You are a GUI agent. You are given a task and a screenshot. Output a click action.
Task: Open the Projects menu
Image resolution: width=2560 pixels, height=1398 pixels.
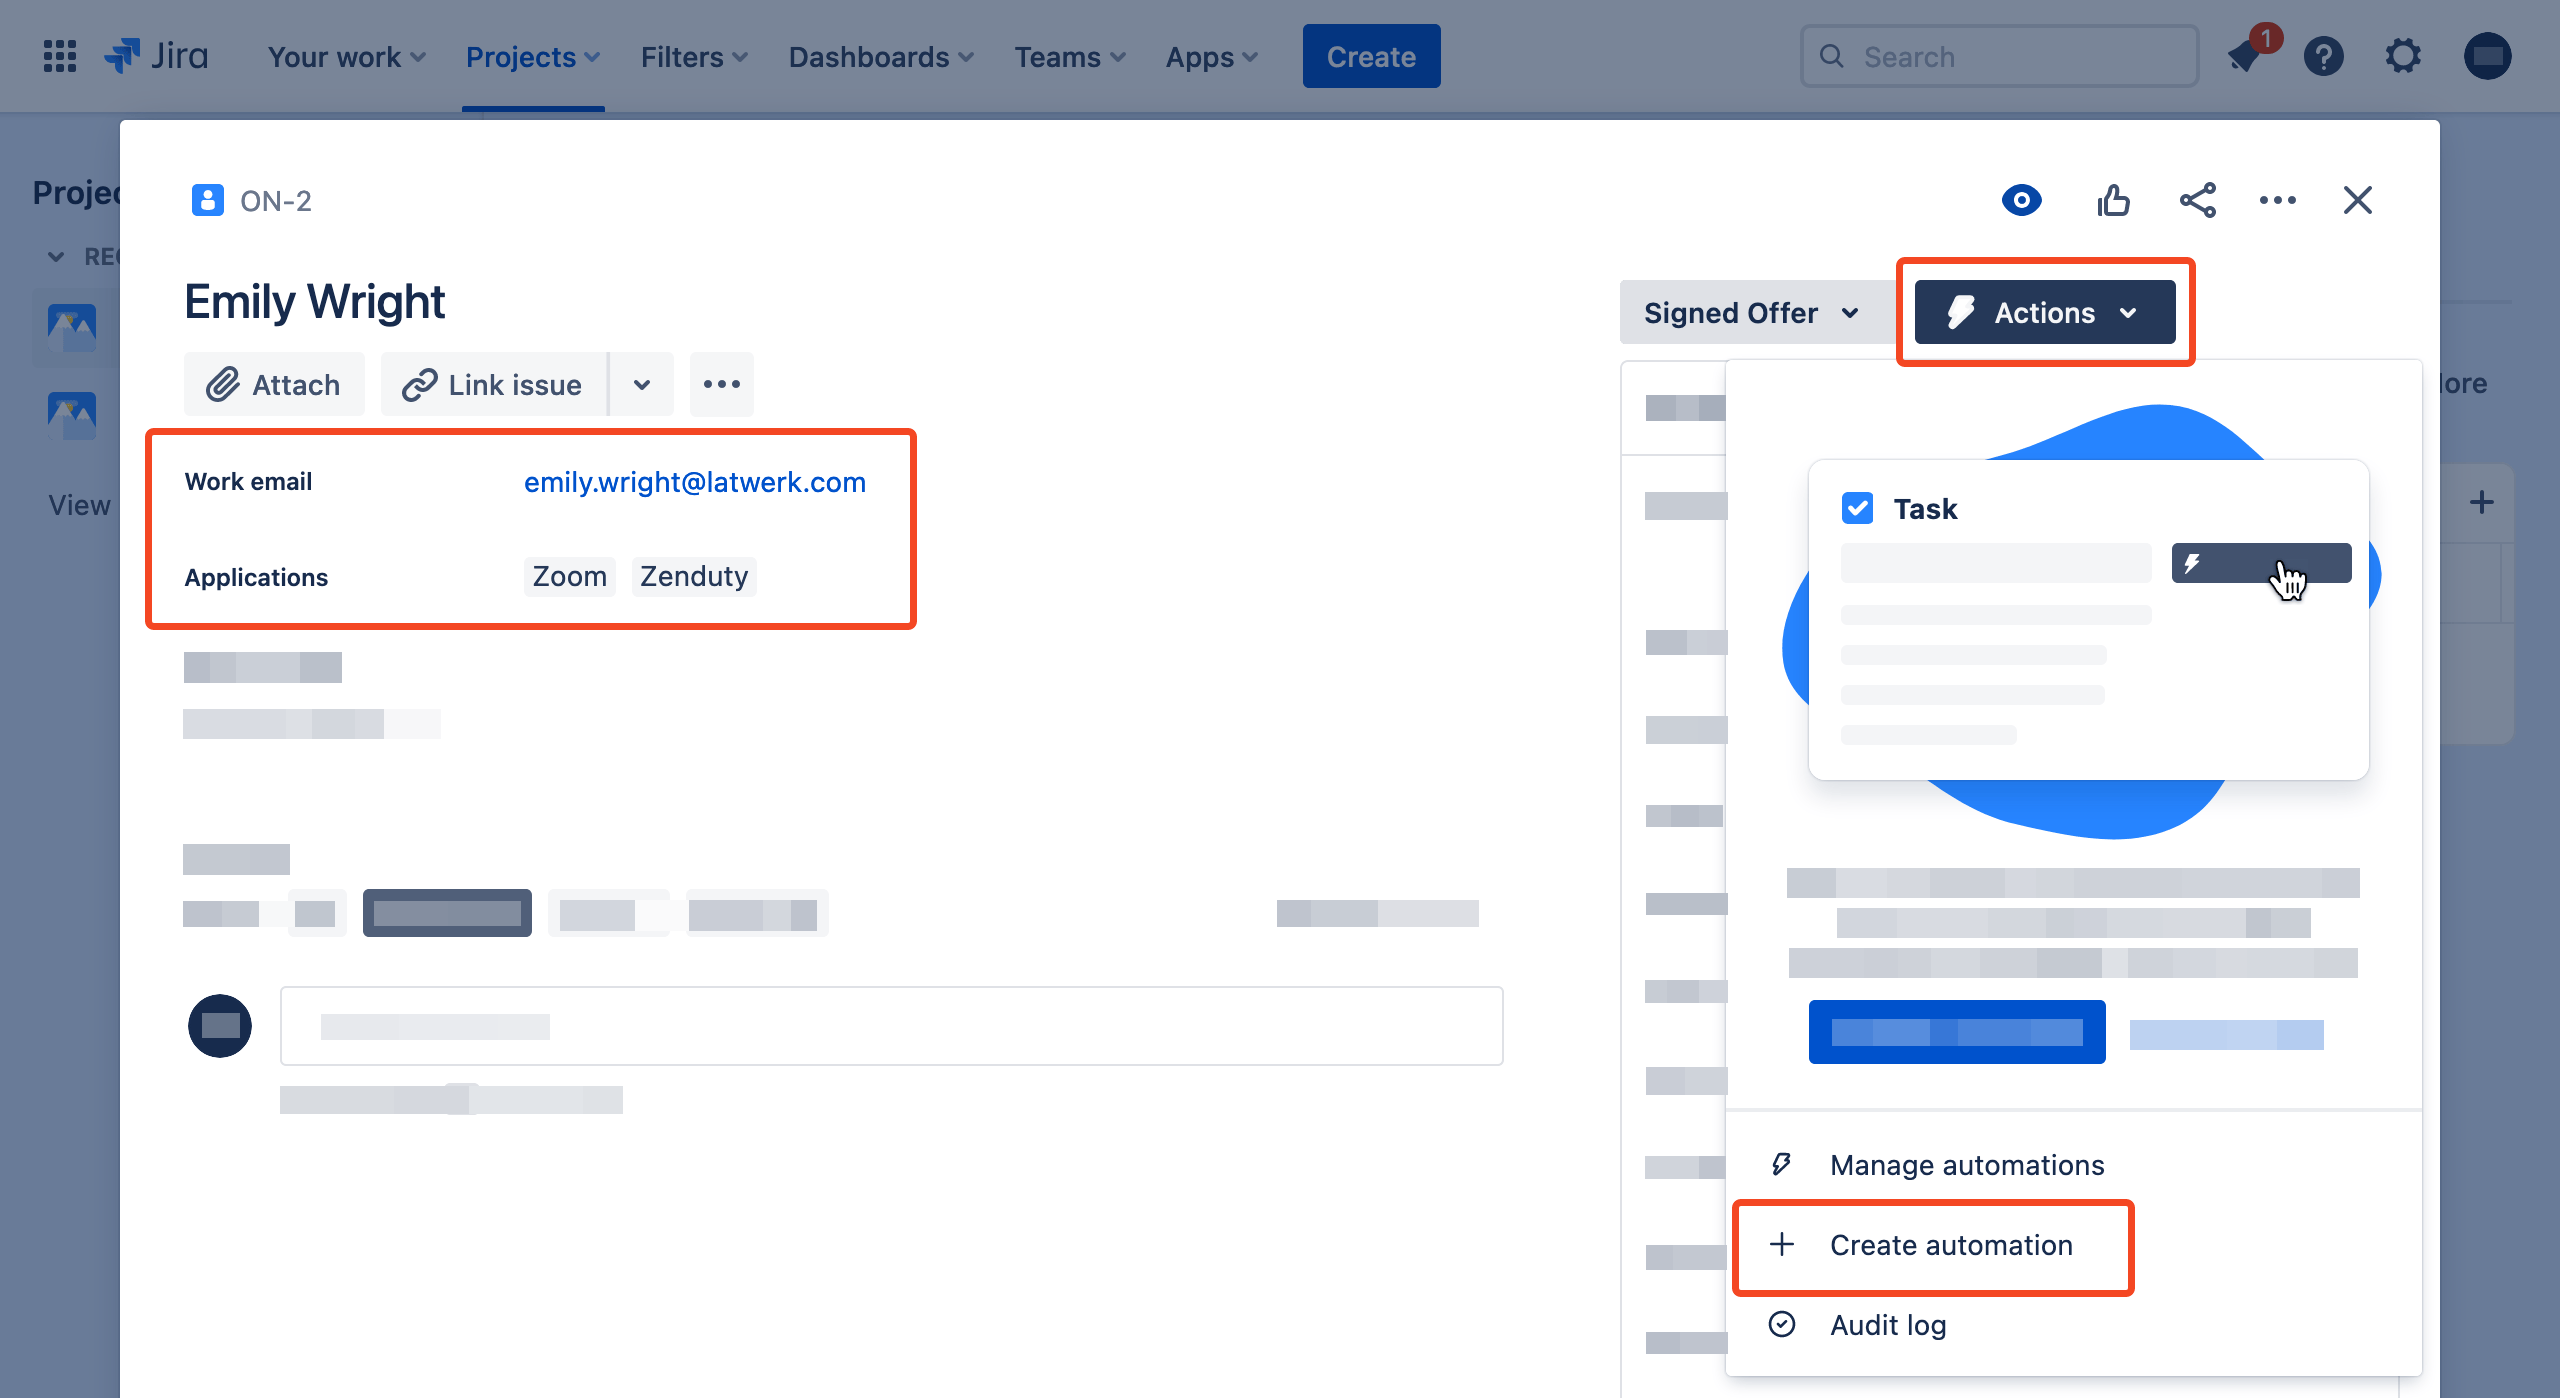532,57
